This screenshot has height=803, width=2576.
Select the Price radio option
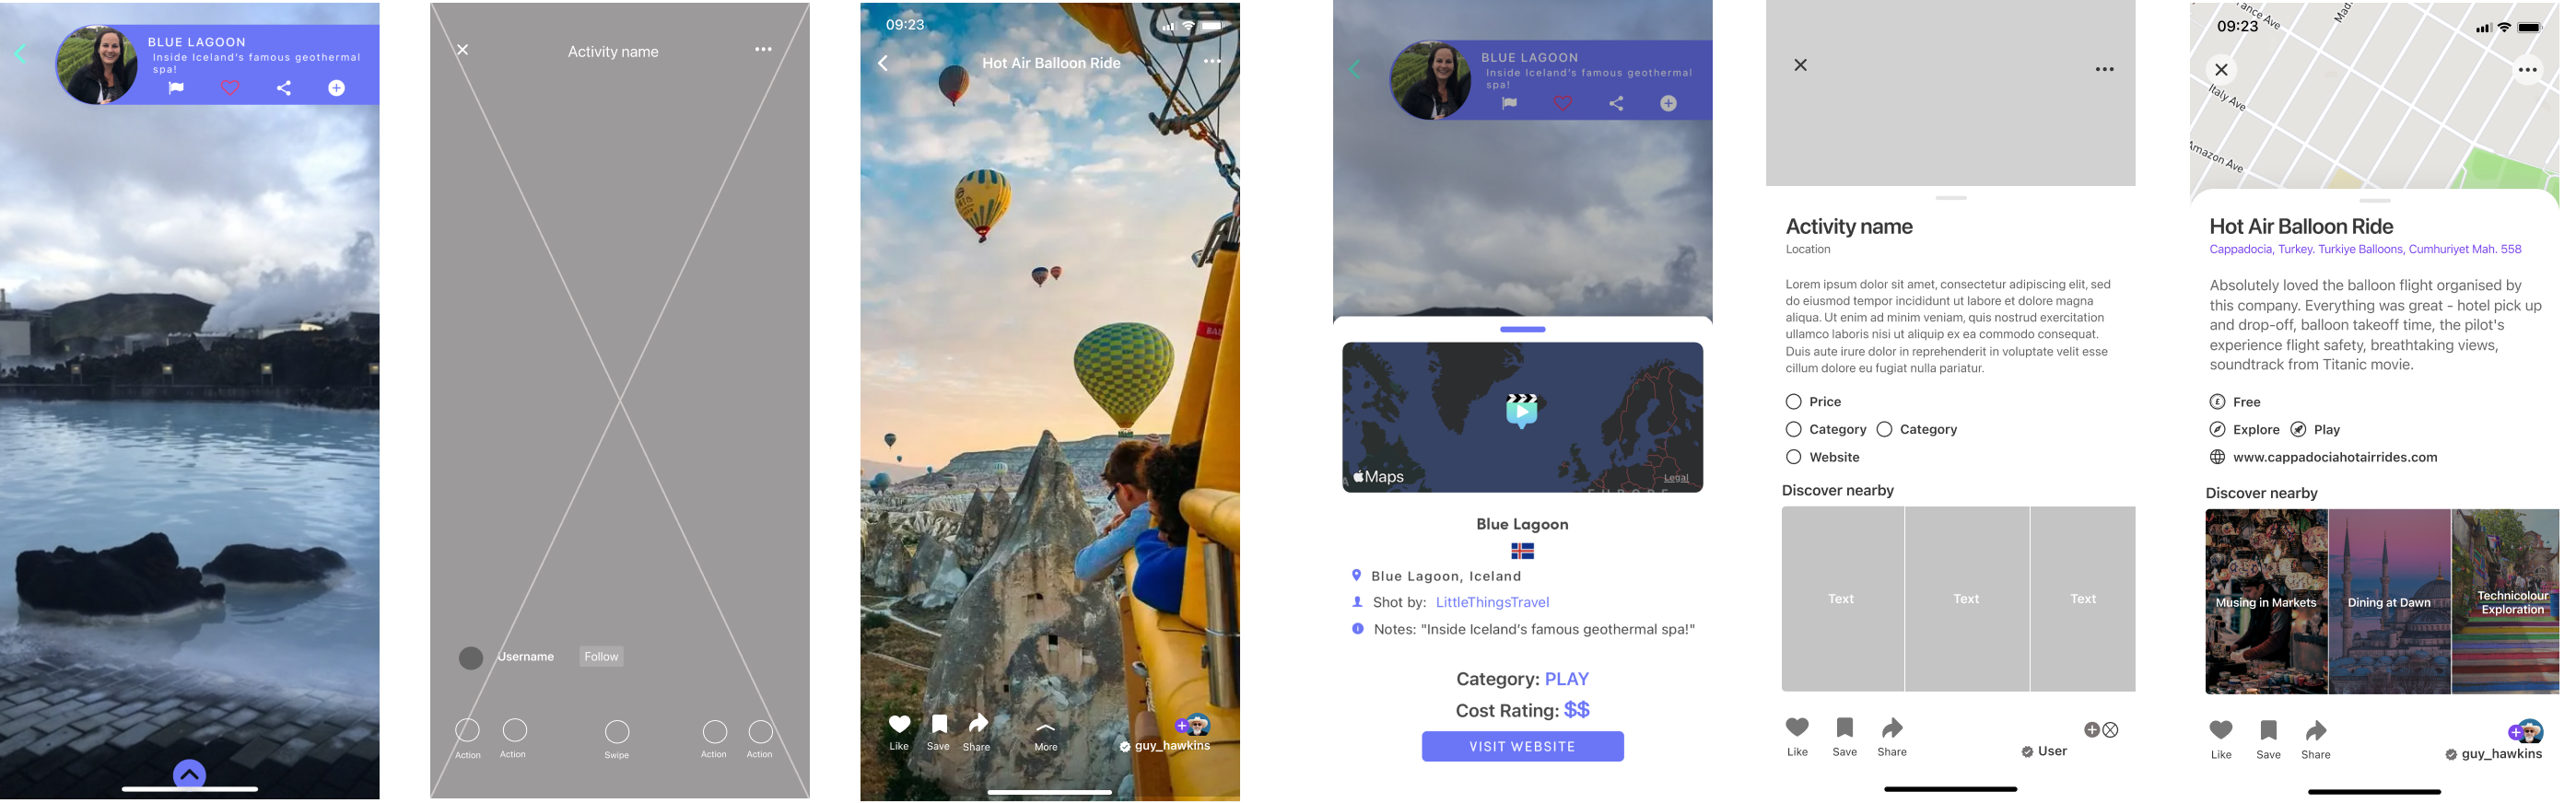pyautogui.click(x=1793, y=402)
